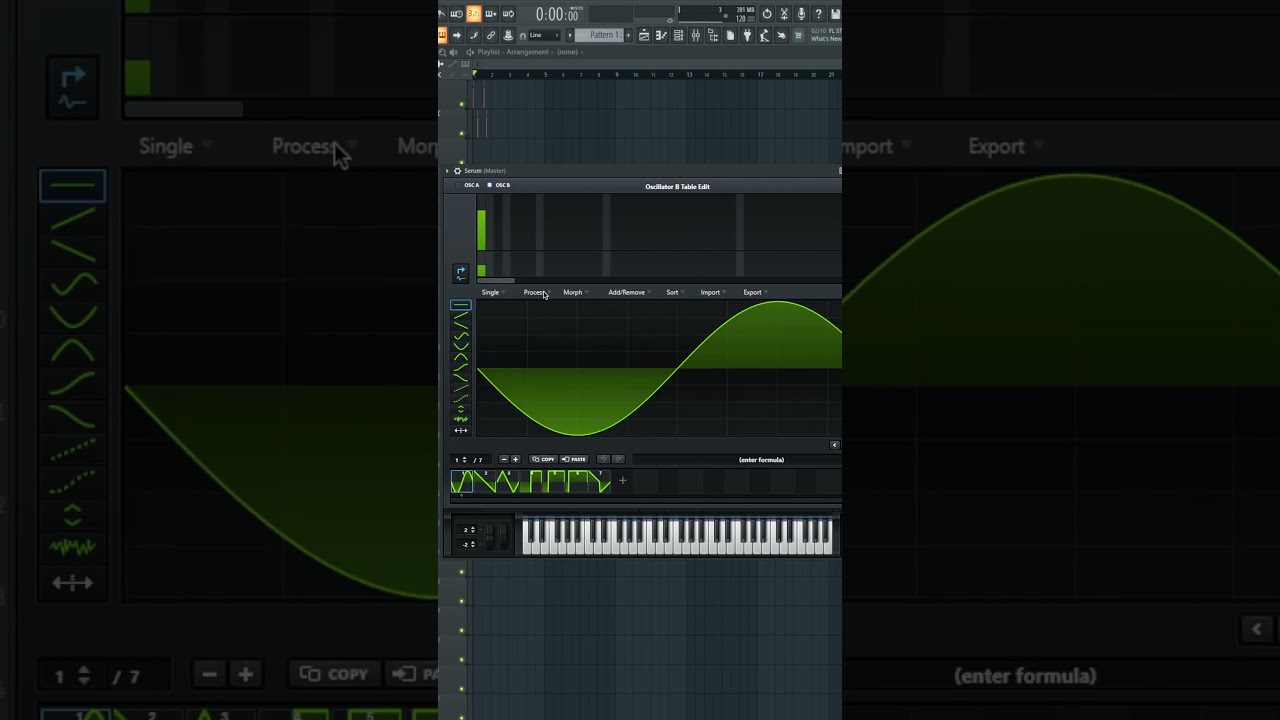Click the microphone one-click recording icon
Image resolution: width=1280 pixels, height=720 pixels.
click(x=801, y=14)
